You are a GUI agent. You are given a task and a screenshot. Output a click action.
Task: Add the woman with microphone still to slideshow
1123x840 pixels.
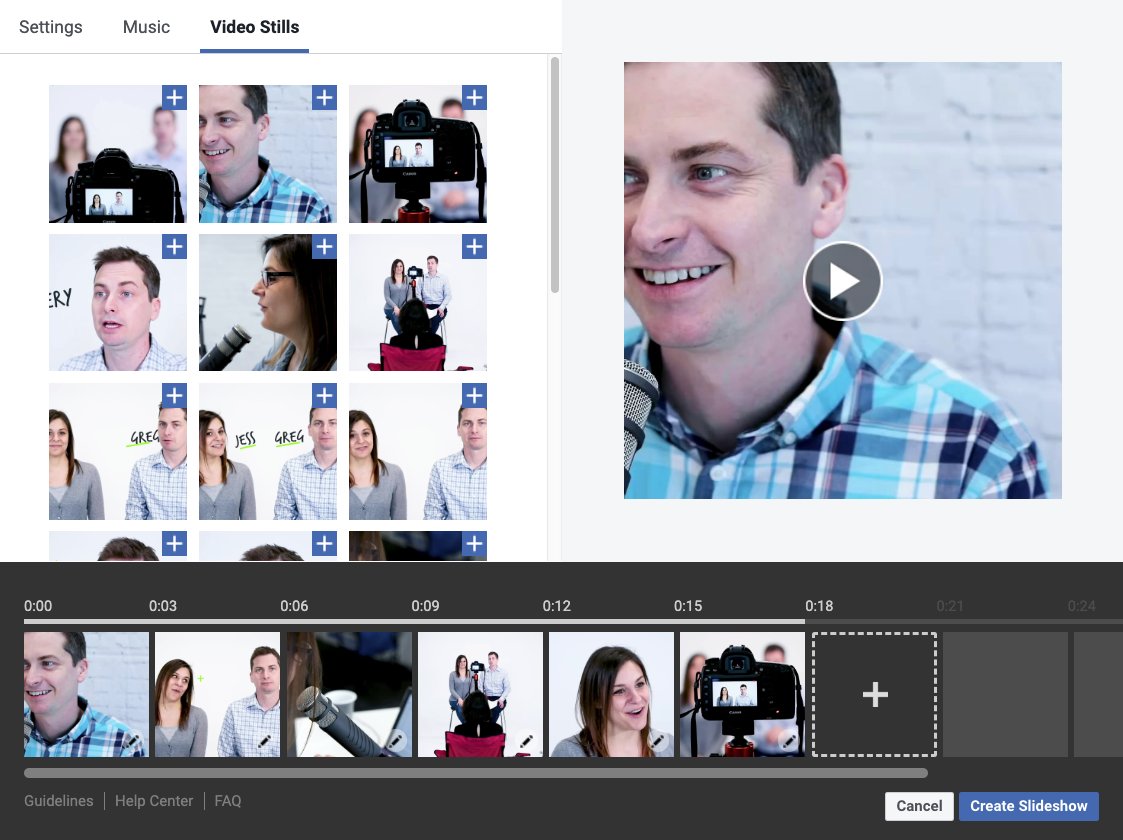[x=324, y=247]
